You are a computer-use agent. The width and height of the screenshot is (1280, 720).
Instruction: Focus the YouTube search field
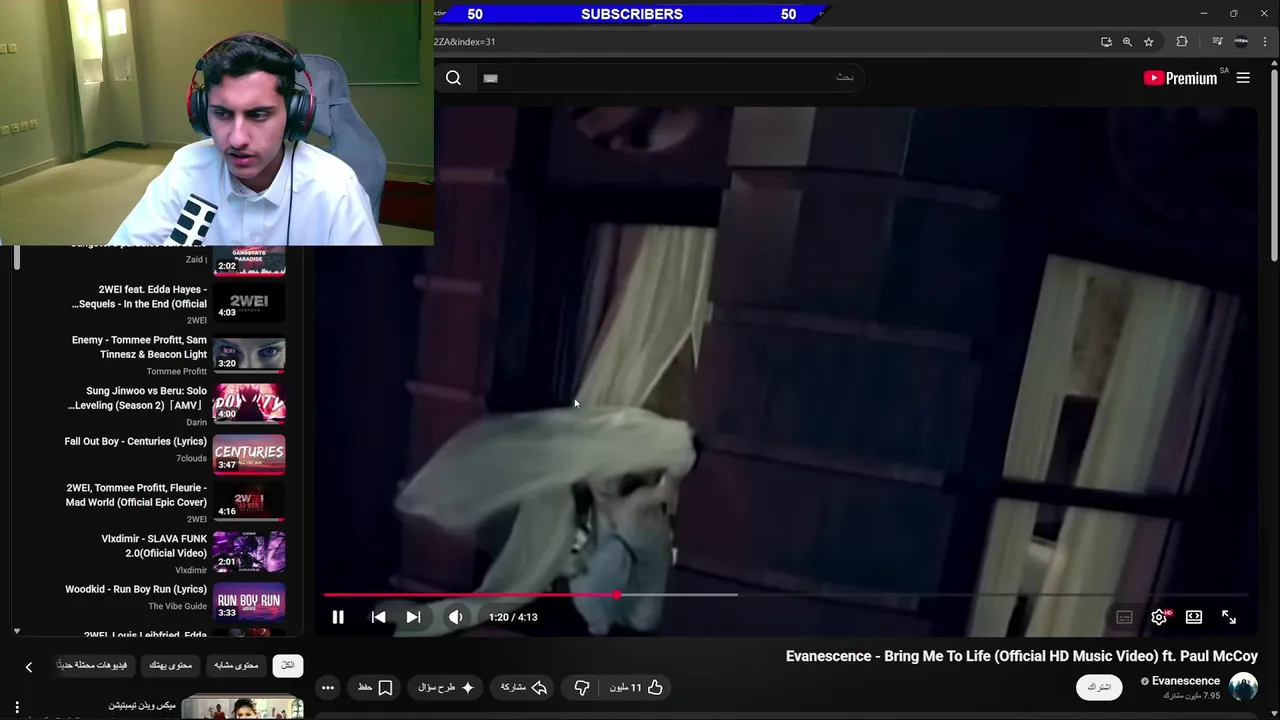(x=670, y=78)
